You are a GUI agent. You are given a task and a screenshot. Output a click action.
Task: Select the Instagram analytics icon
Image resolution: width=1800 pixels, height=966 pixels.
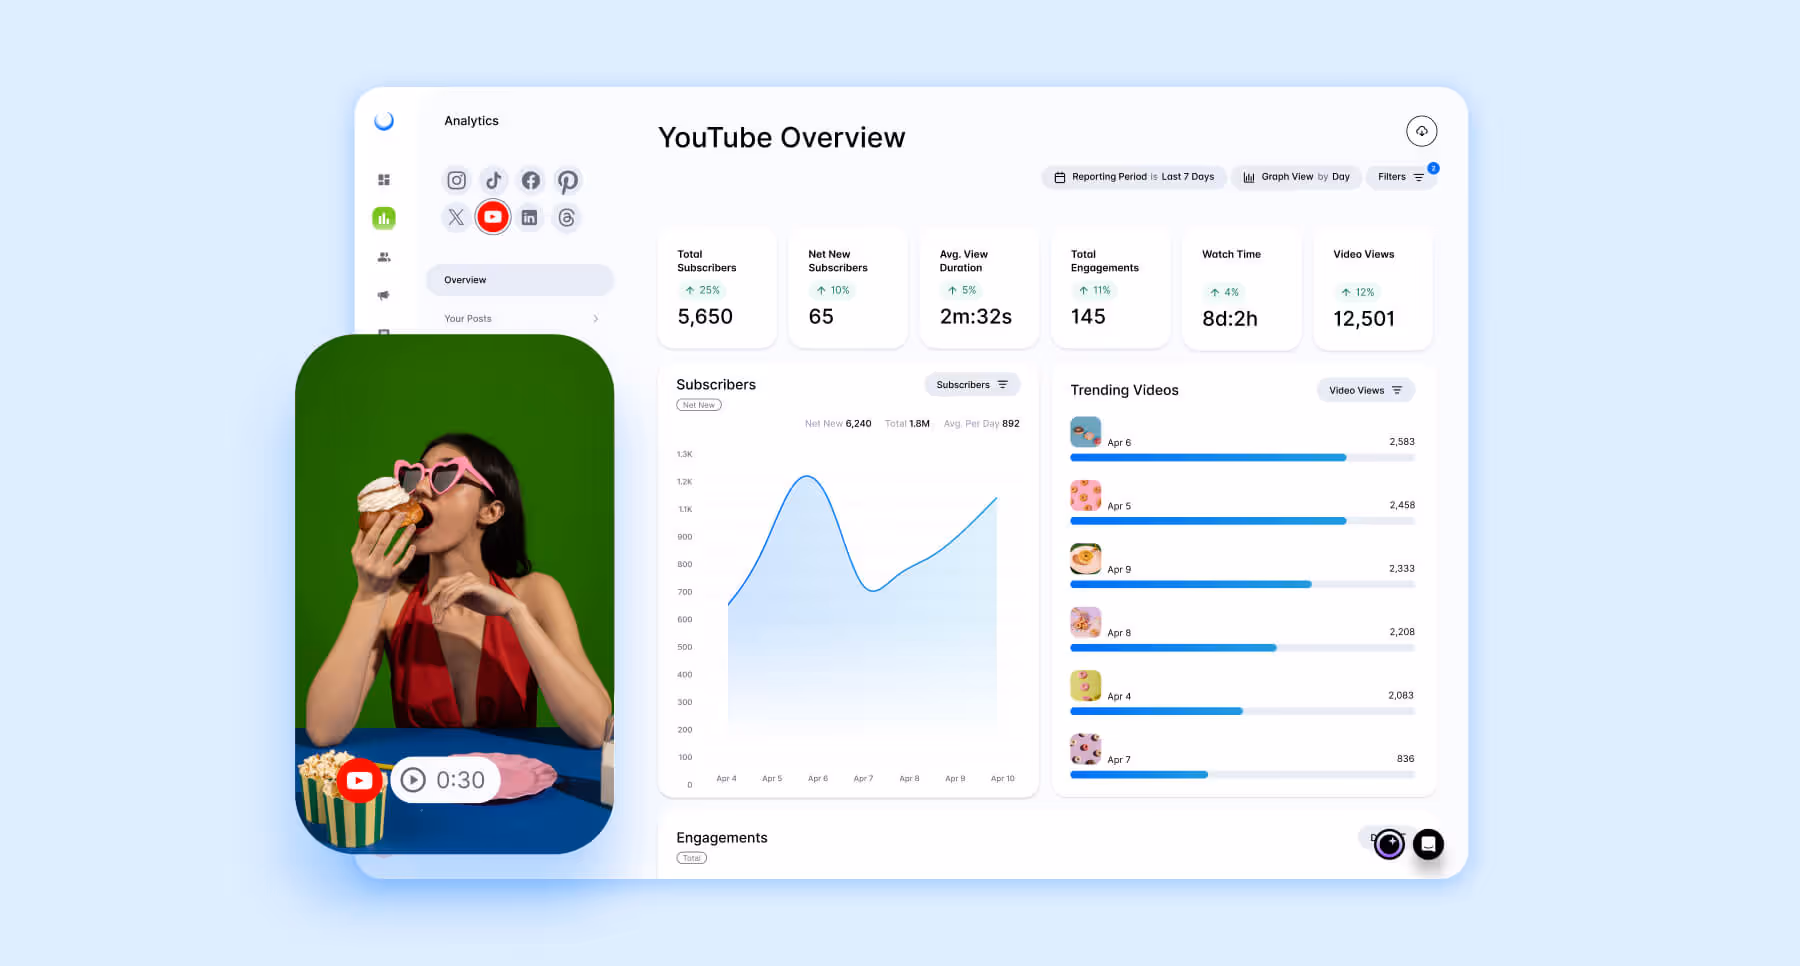[456, 180]
